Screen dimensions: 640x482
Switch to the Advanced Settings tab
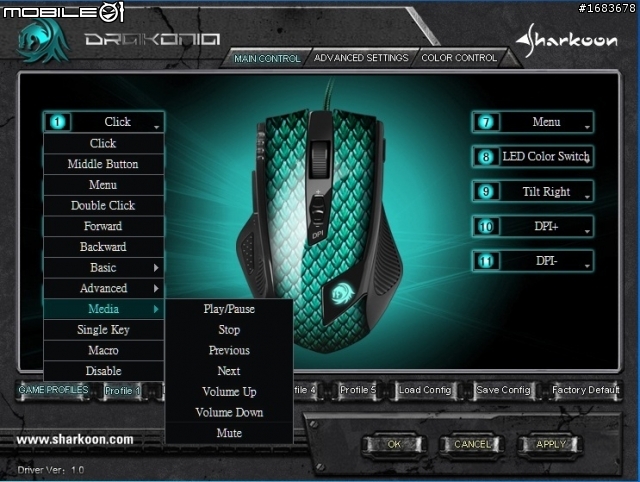[x=361, y=58]
